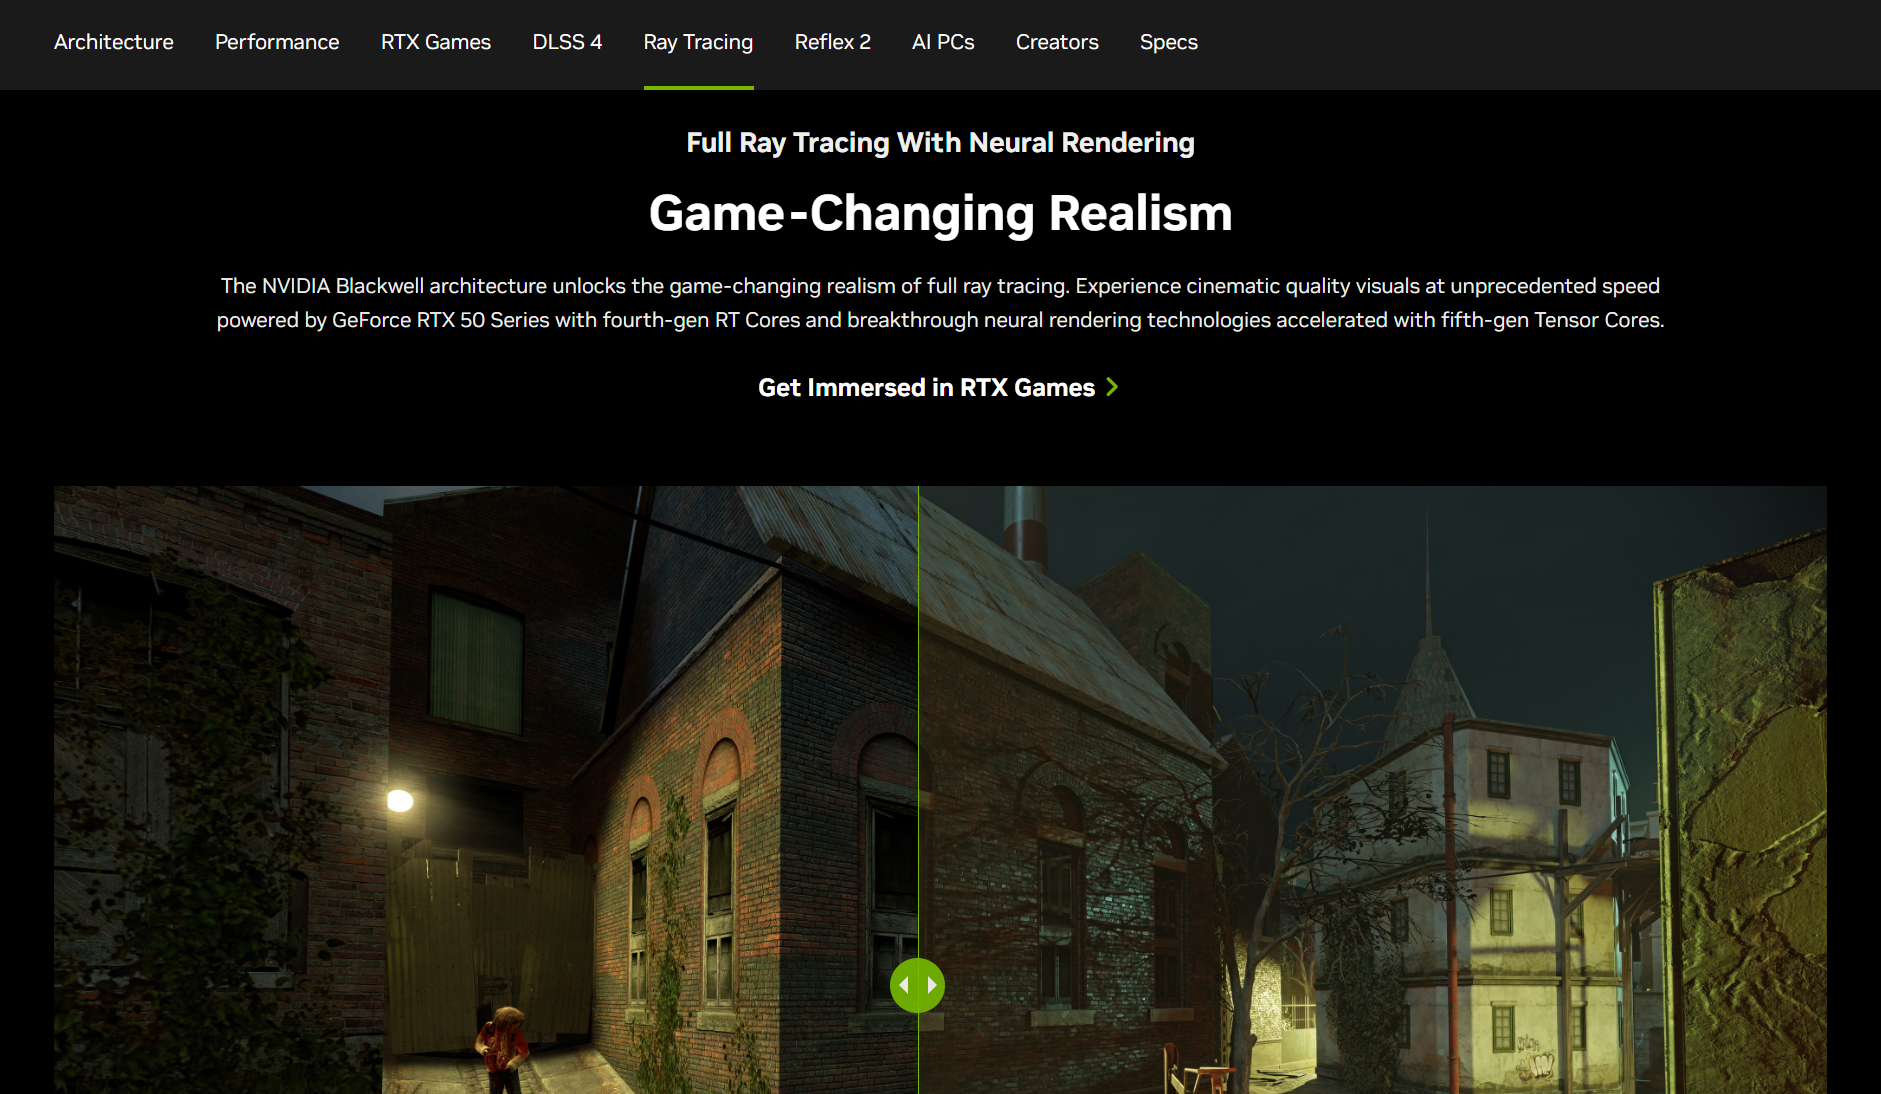Click the green chevron after Get Immersed

pos(1112,387)
